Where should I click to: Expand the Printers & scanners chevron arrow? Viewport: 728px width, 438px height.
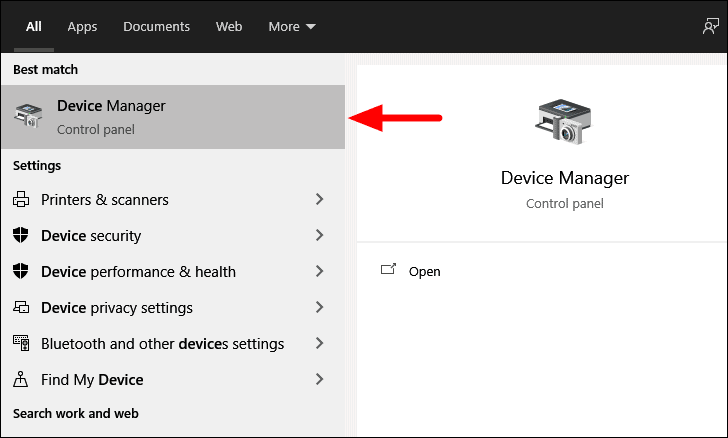(x=319, y=199)
